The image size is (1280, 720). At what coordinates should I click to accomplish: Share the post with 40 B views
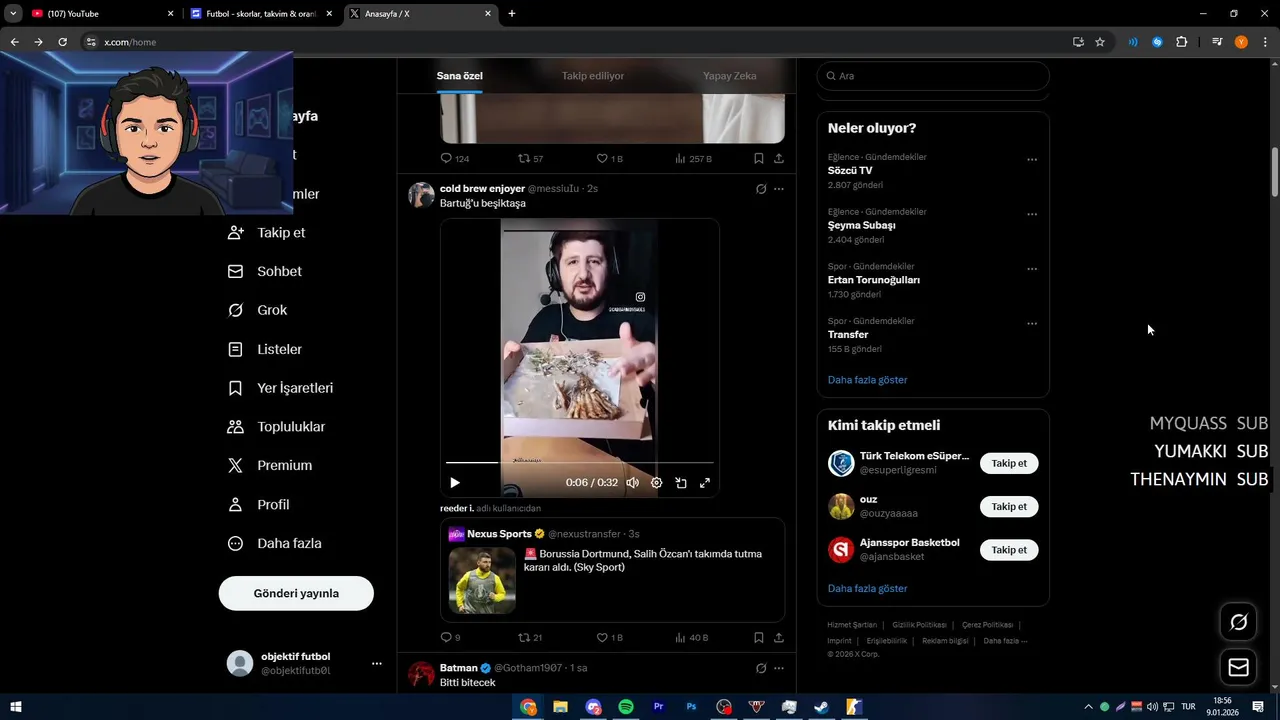click(x=779, y=638)
